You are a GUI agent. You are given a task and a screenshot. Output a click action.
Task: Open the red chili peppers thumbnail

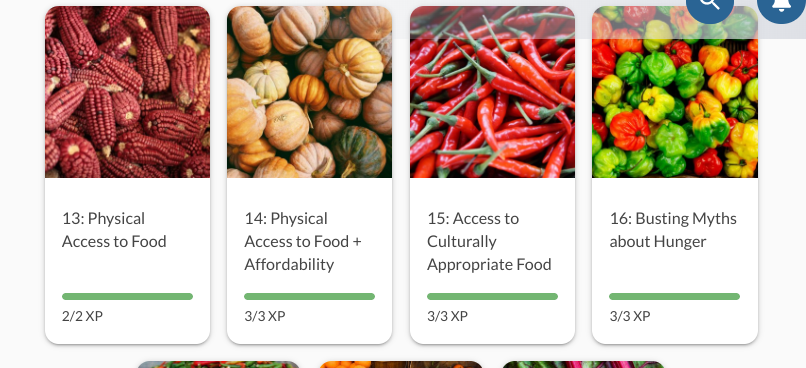click(x=492, y=92)
